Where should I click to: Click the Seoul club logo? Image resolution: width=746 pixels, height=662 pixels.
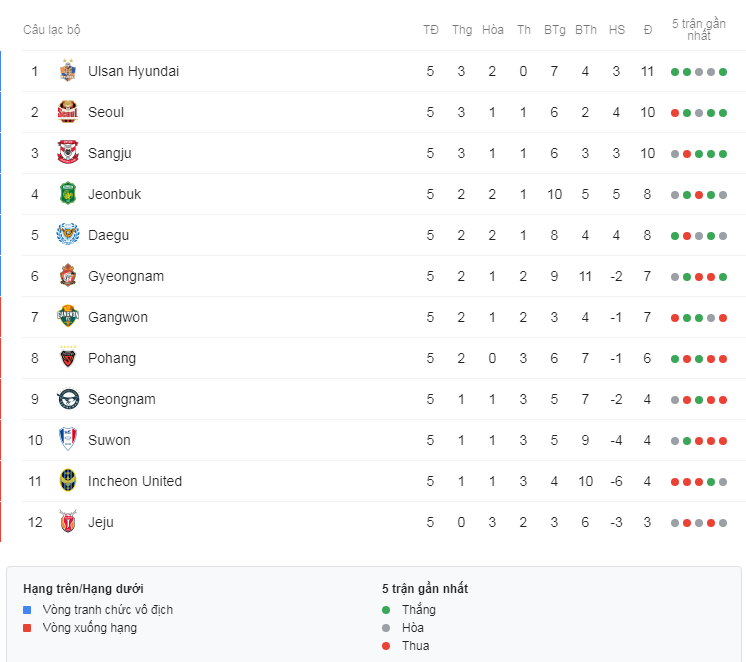tap(68, 112)
